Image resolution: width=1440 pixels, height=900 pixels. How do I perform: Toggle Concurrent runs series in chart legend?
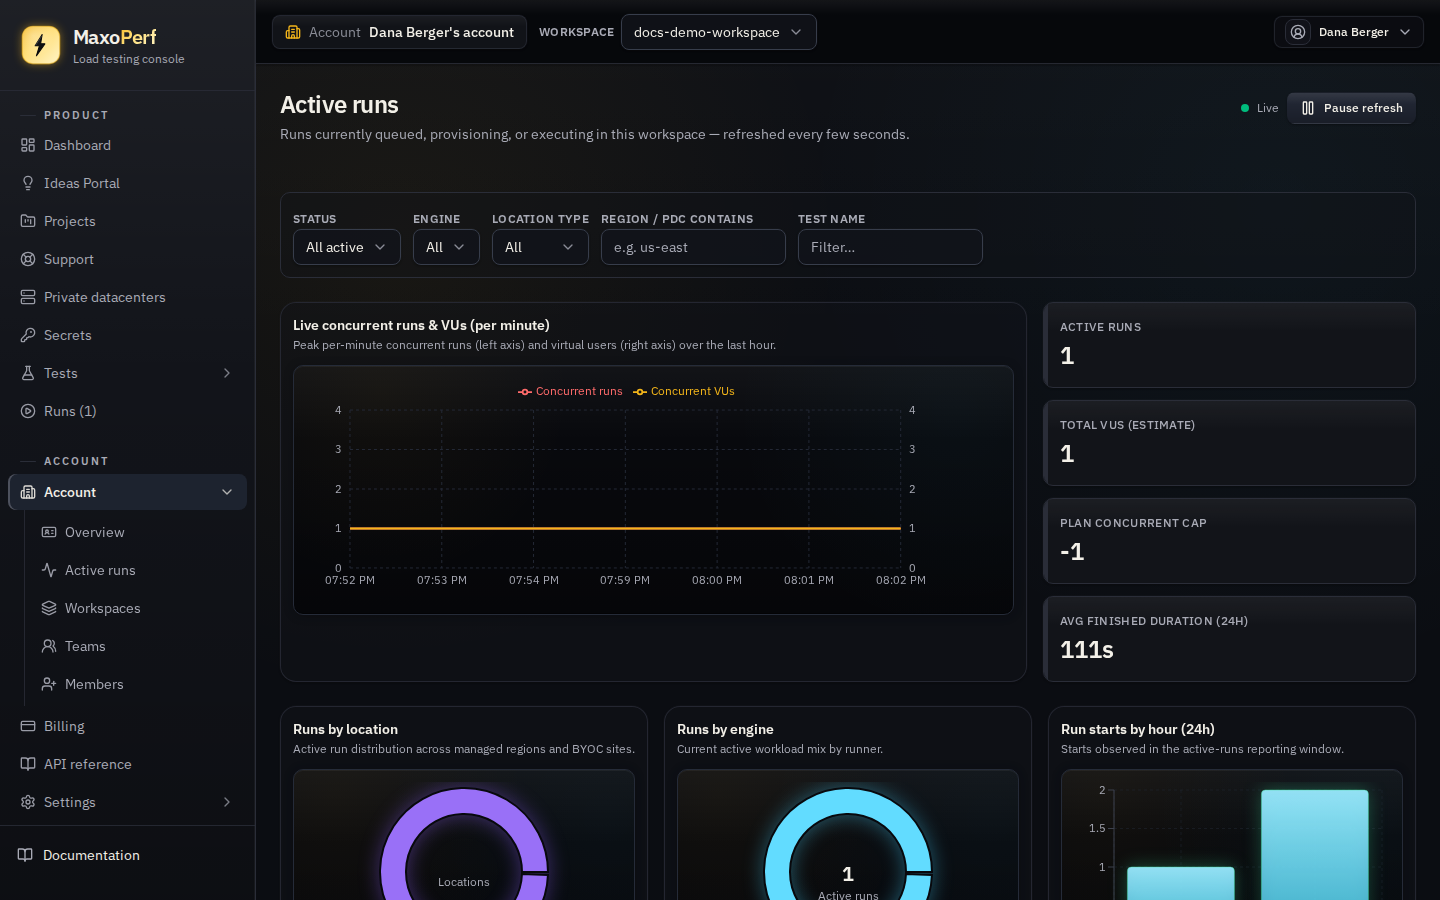(x=570, y=391)
